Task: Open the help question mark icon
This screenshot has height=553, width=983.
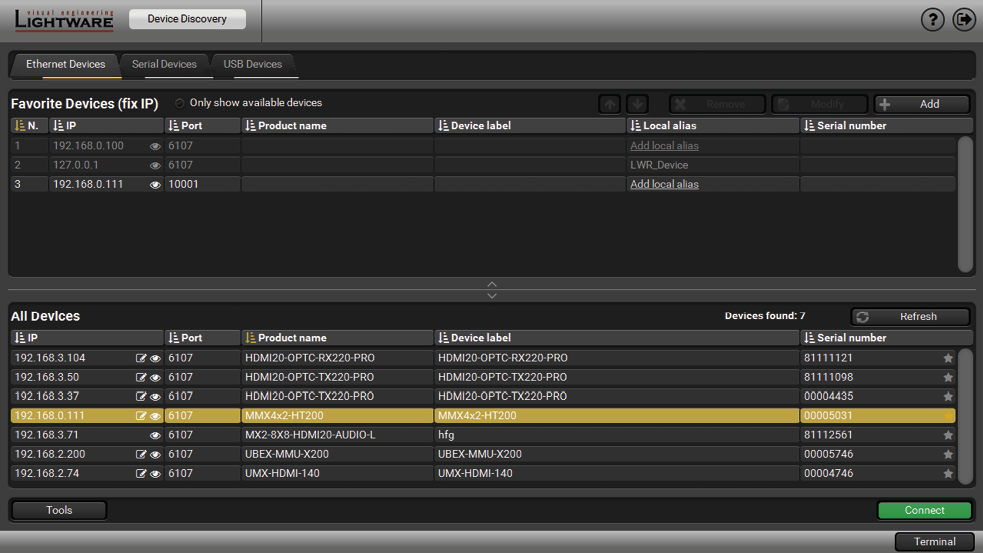Action: click(x=932, y=20)
